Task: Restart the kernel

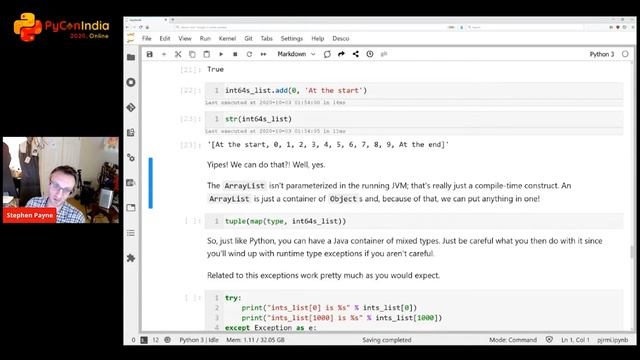Action: point(249,54)
